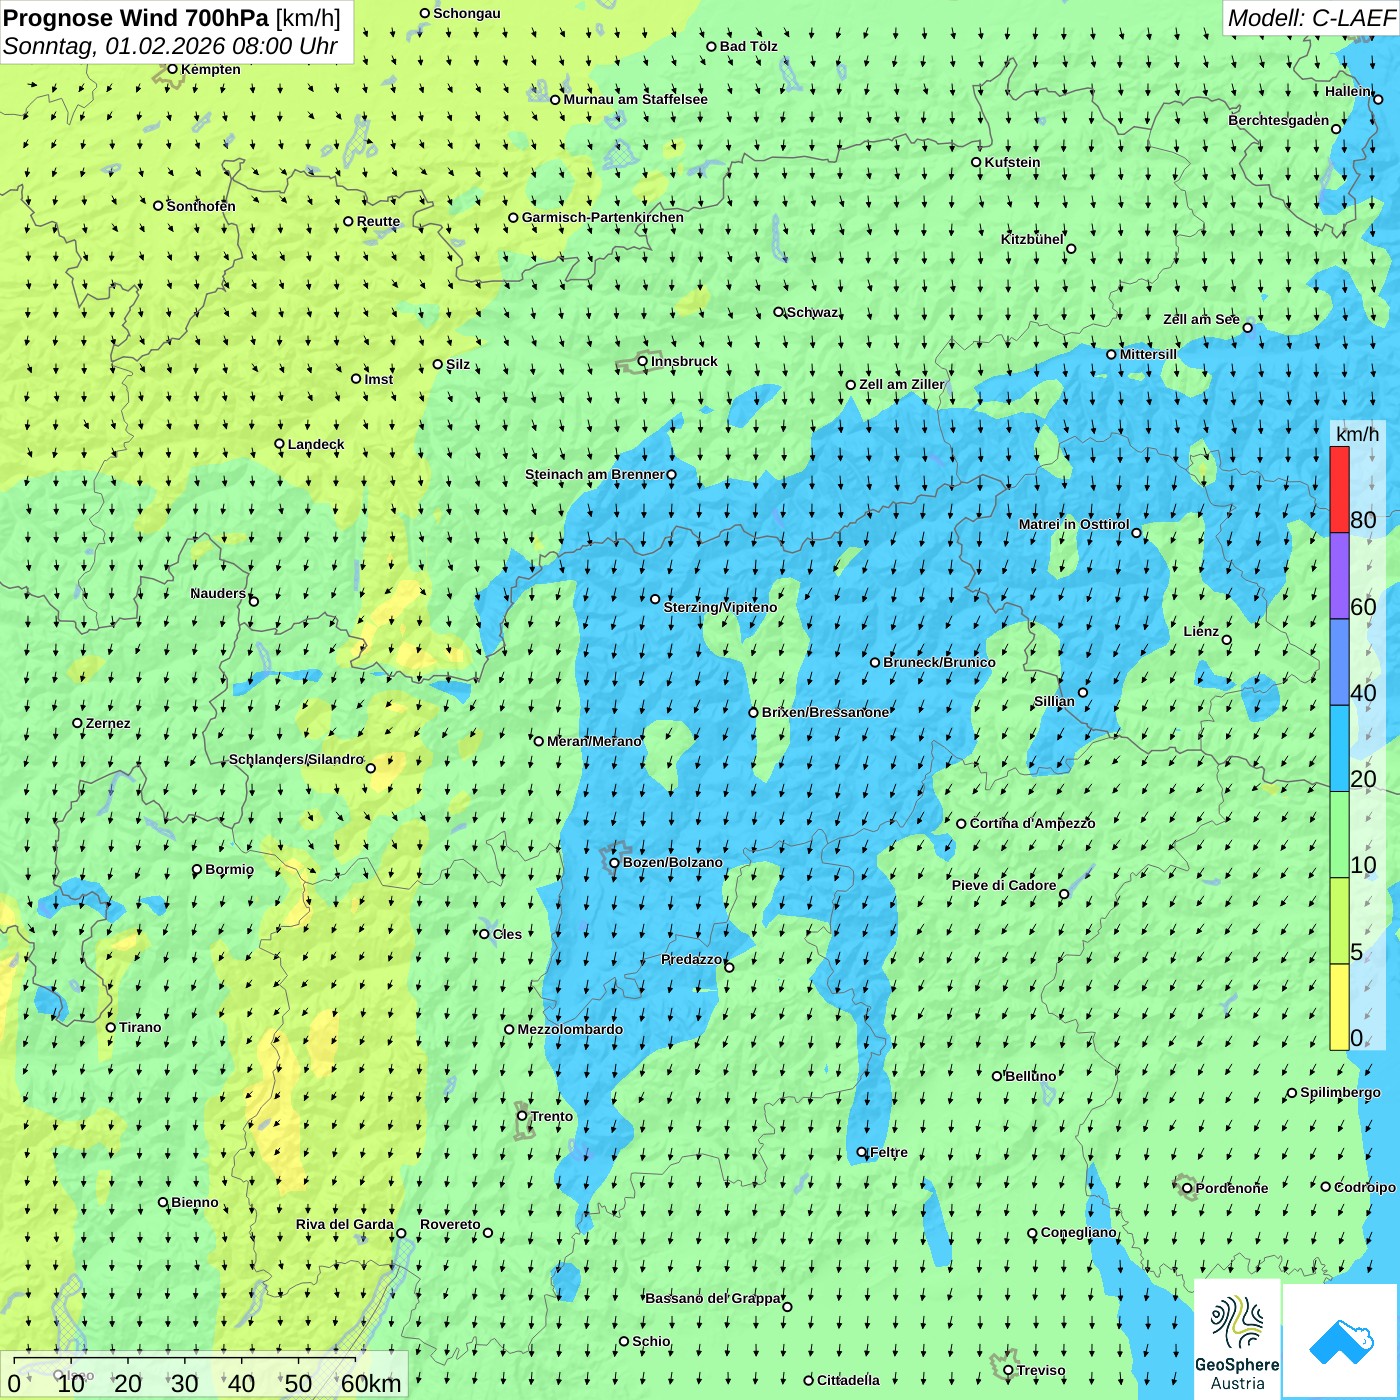This screenshot has width=1400, height=1400.
Task: Click the 'Mezzolombardo' label
Action: click(570, 1029)
